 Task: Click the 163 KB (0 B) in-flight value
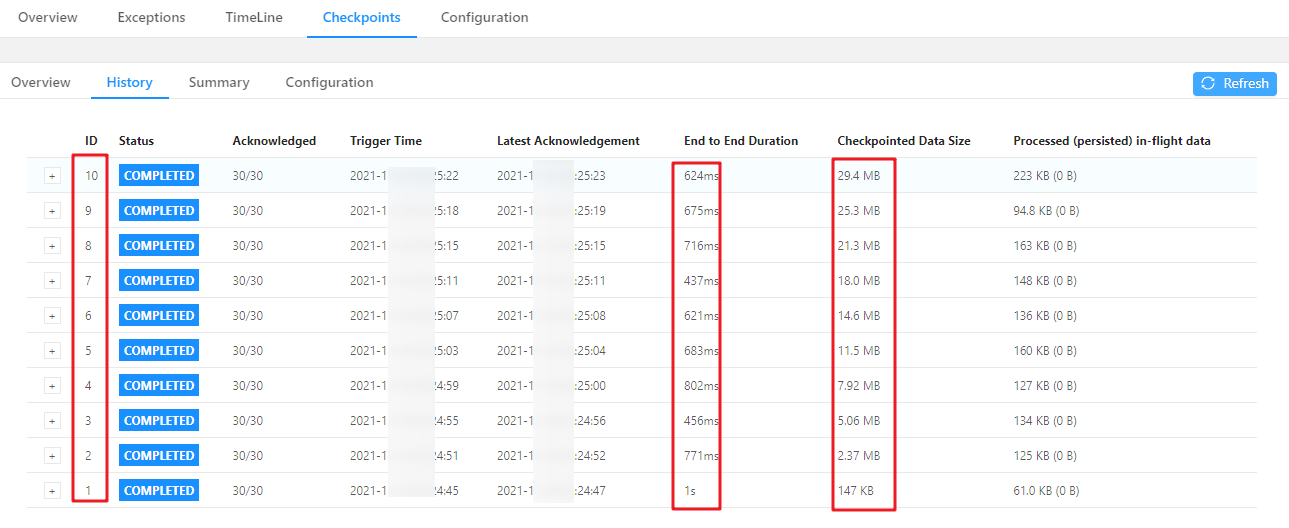pos(1043,246)
